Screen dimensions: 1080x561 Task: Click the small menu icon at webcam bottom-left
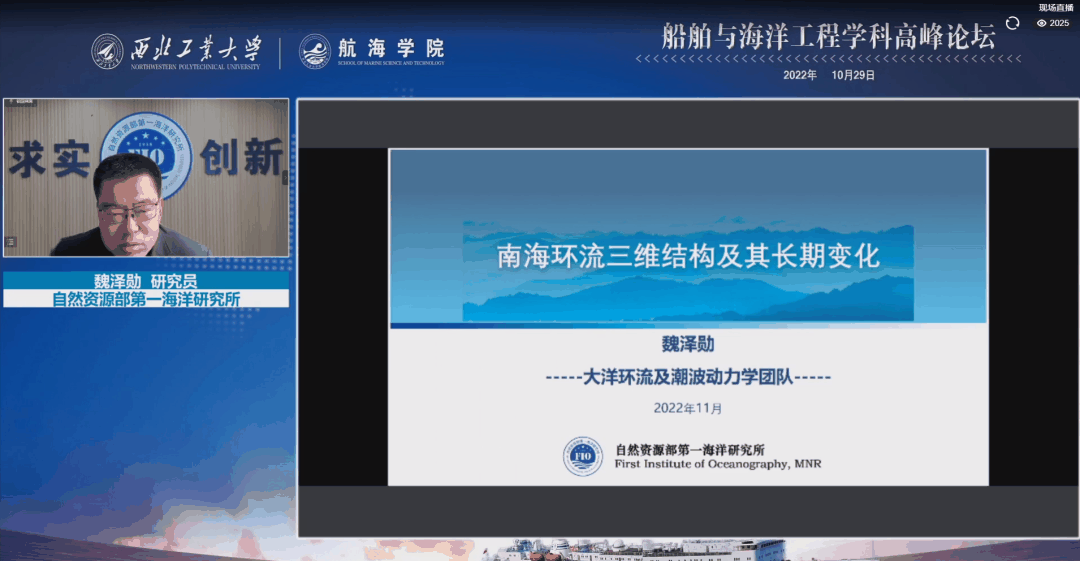coord(10,242)
